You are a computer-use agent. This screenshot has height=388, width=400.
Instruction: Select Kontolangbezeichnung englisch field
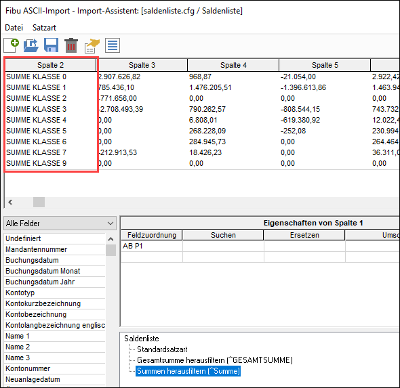coord(54,325)
